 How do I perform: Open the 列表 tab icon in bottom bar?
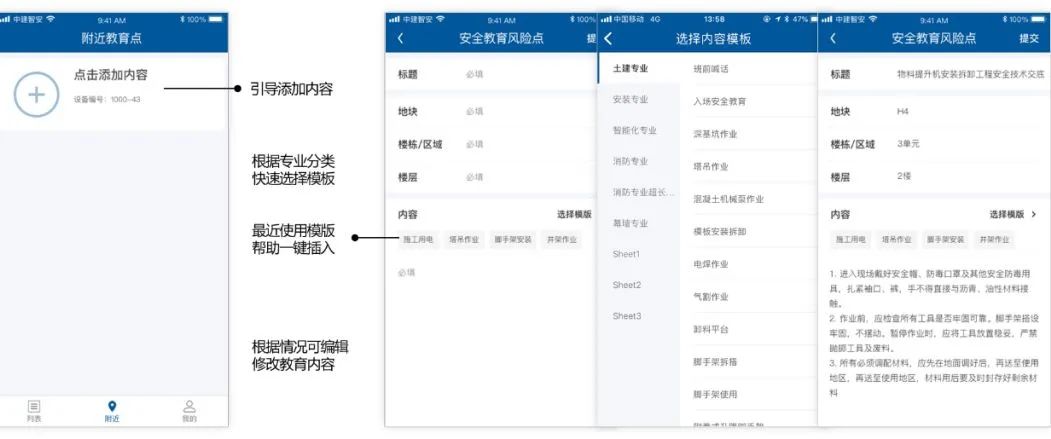pyautogui.click(x=34, y=406)
